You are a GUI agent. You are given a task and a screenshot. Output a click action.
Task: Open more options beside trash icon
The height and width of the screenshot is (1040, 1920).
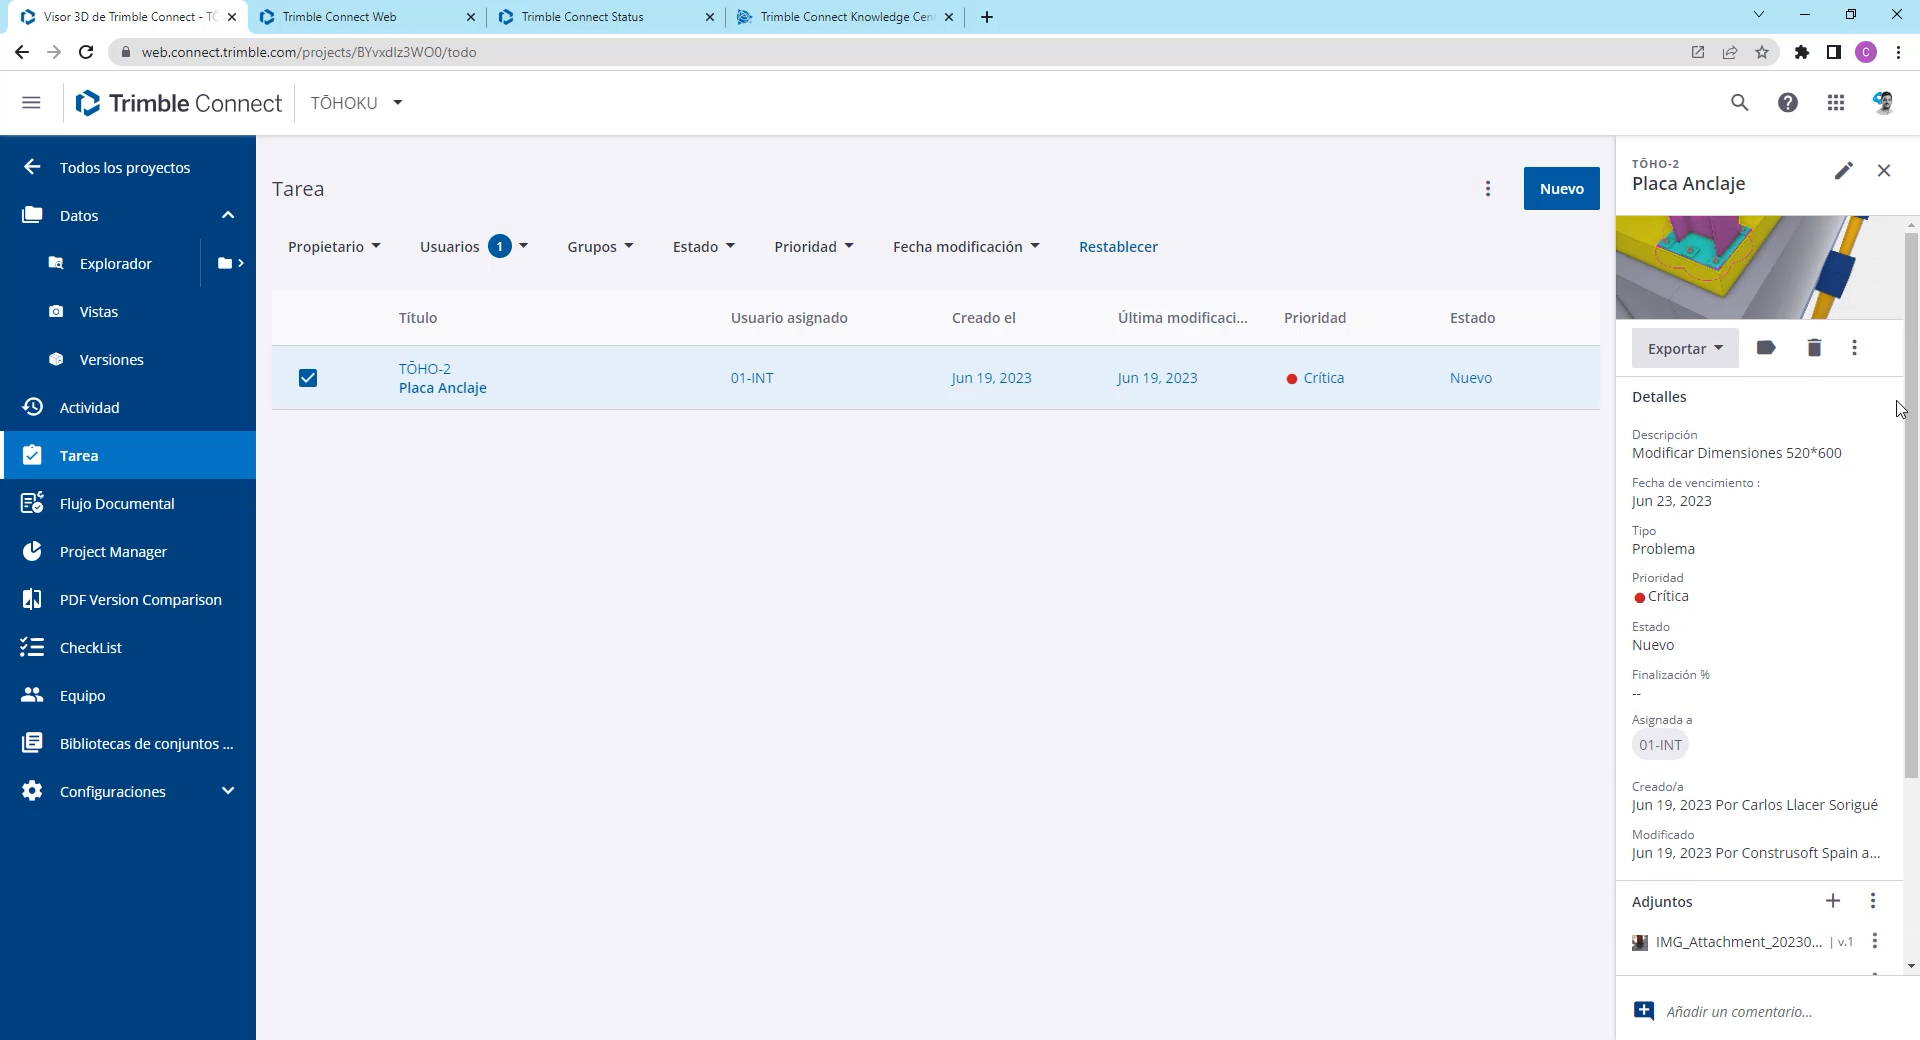[x=1855, y=348]
